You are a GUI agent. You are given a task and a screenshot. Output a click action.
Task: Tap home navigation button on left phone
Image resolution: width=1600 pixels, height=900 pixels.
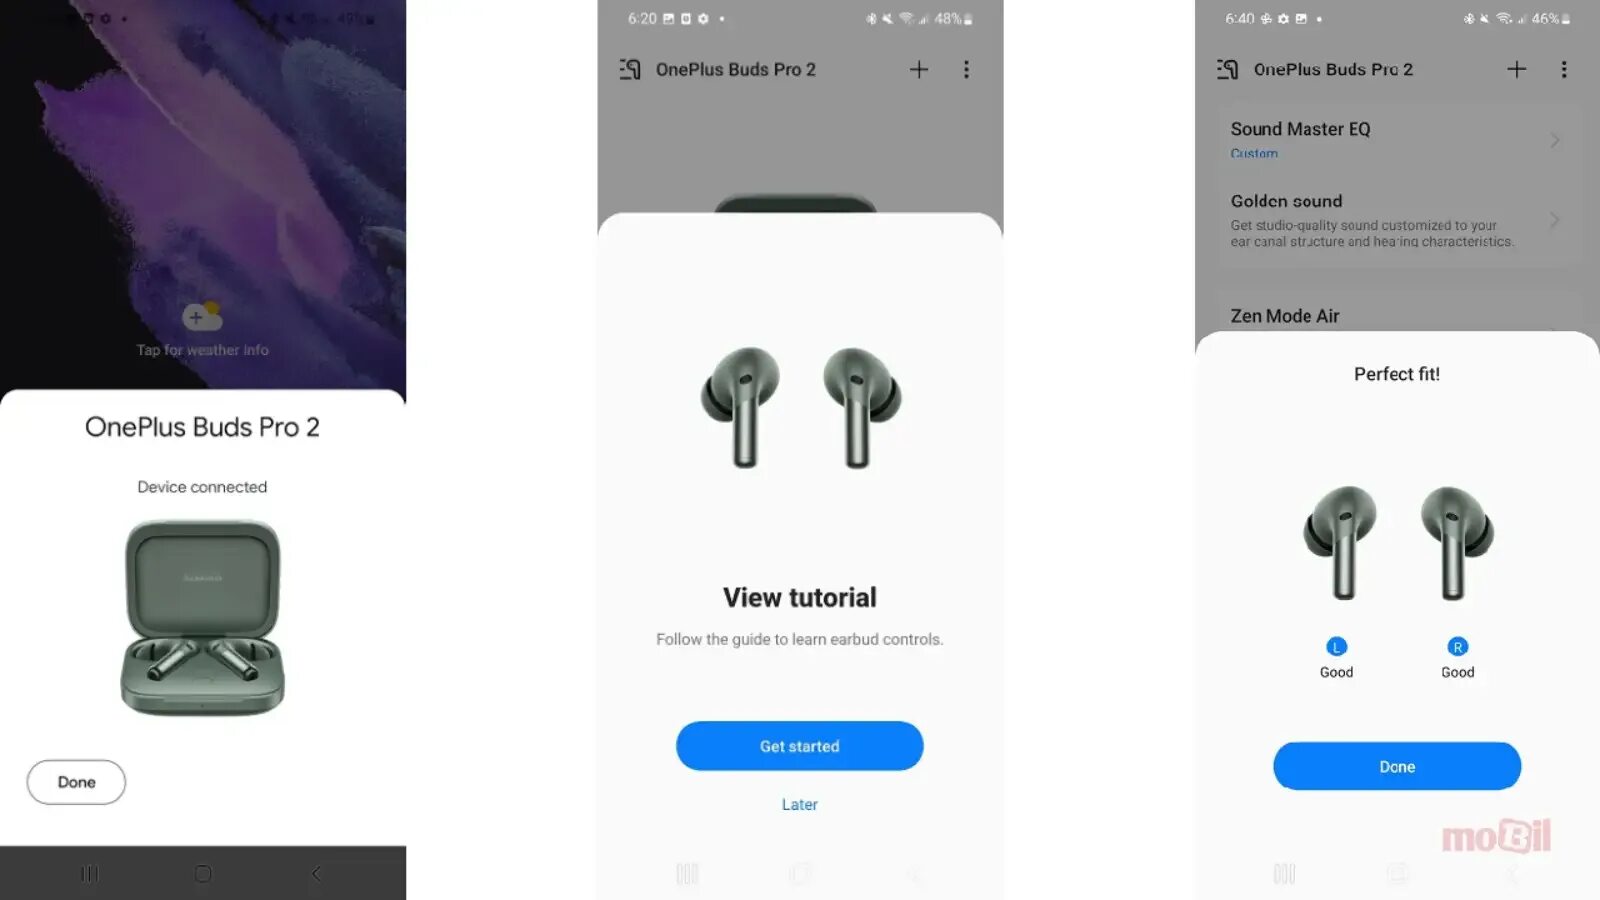(x=203, y=874)
